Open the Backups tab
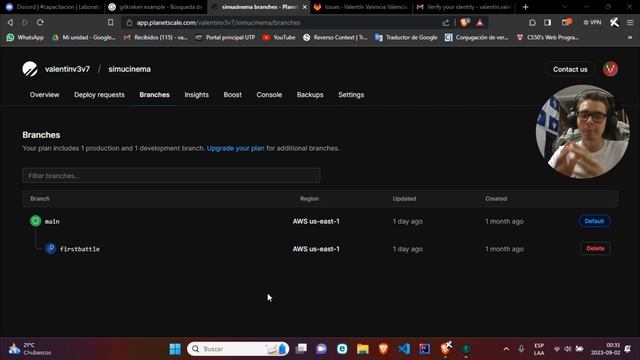 click(310, 95)
